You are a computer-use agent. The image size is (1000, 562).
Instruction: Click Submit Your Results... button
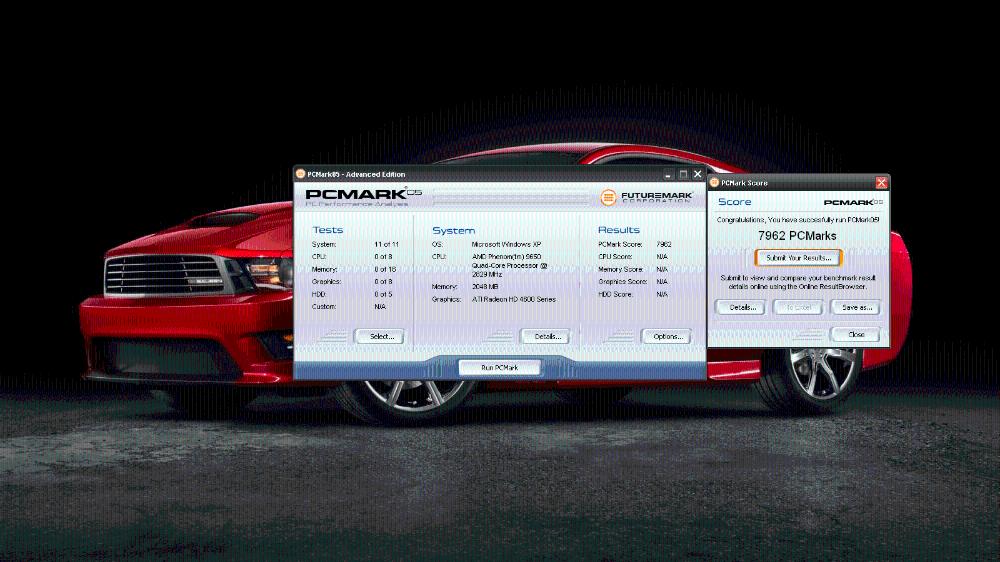coord(798,258)
